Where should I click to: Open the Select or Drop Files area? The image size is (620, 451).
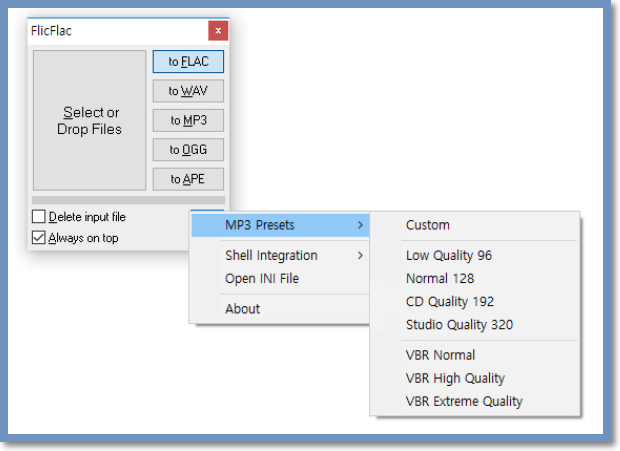[x=89, y=120]
